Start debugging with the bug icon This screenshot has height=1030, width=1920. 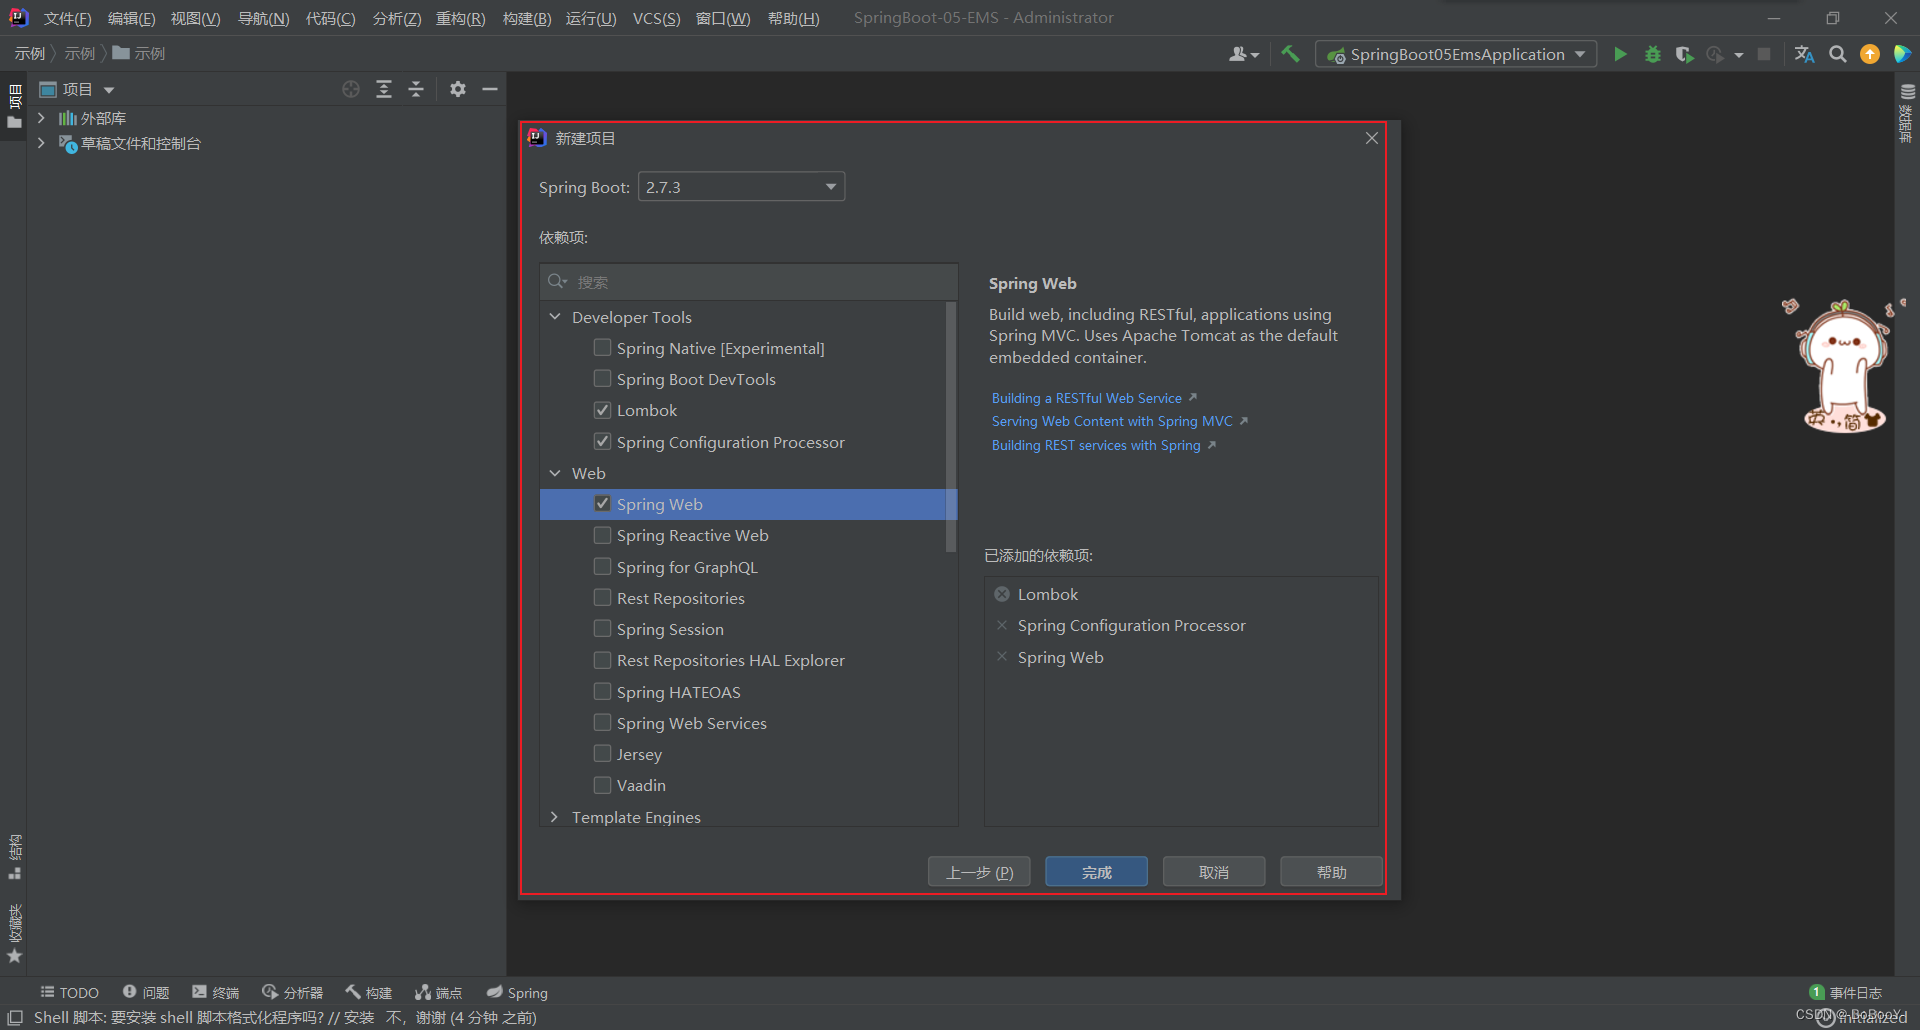pyautogui.click(x=1653, y=54)
